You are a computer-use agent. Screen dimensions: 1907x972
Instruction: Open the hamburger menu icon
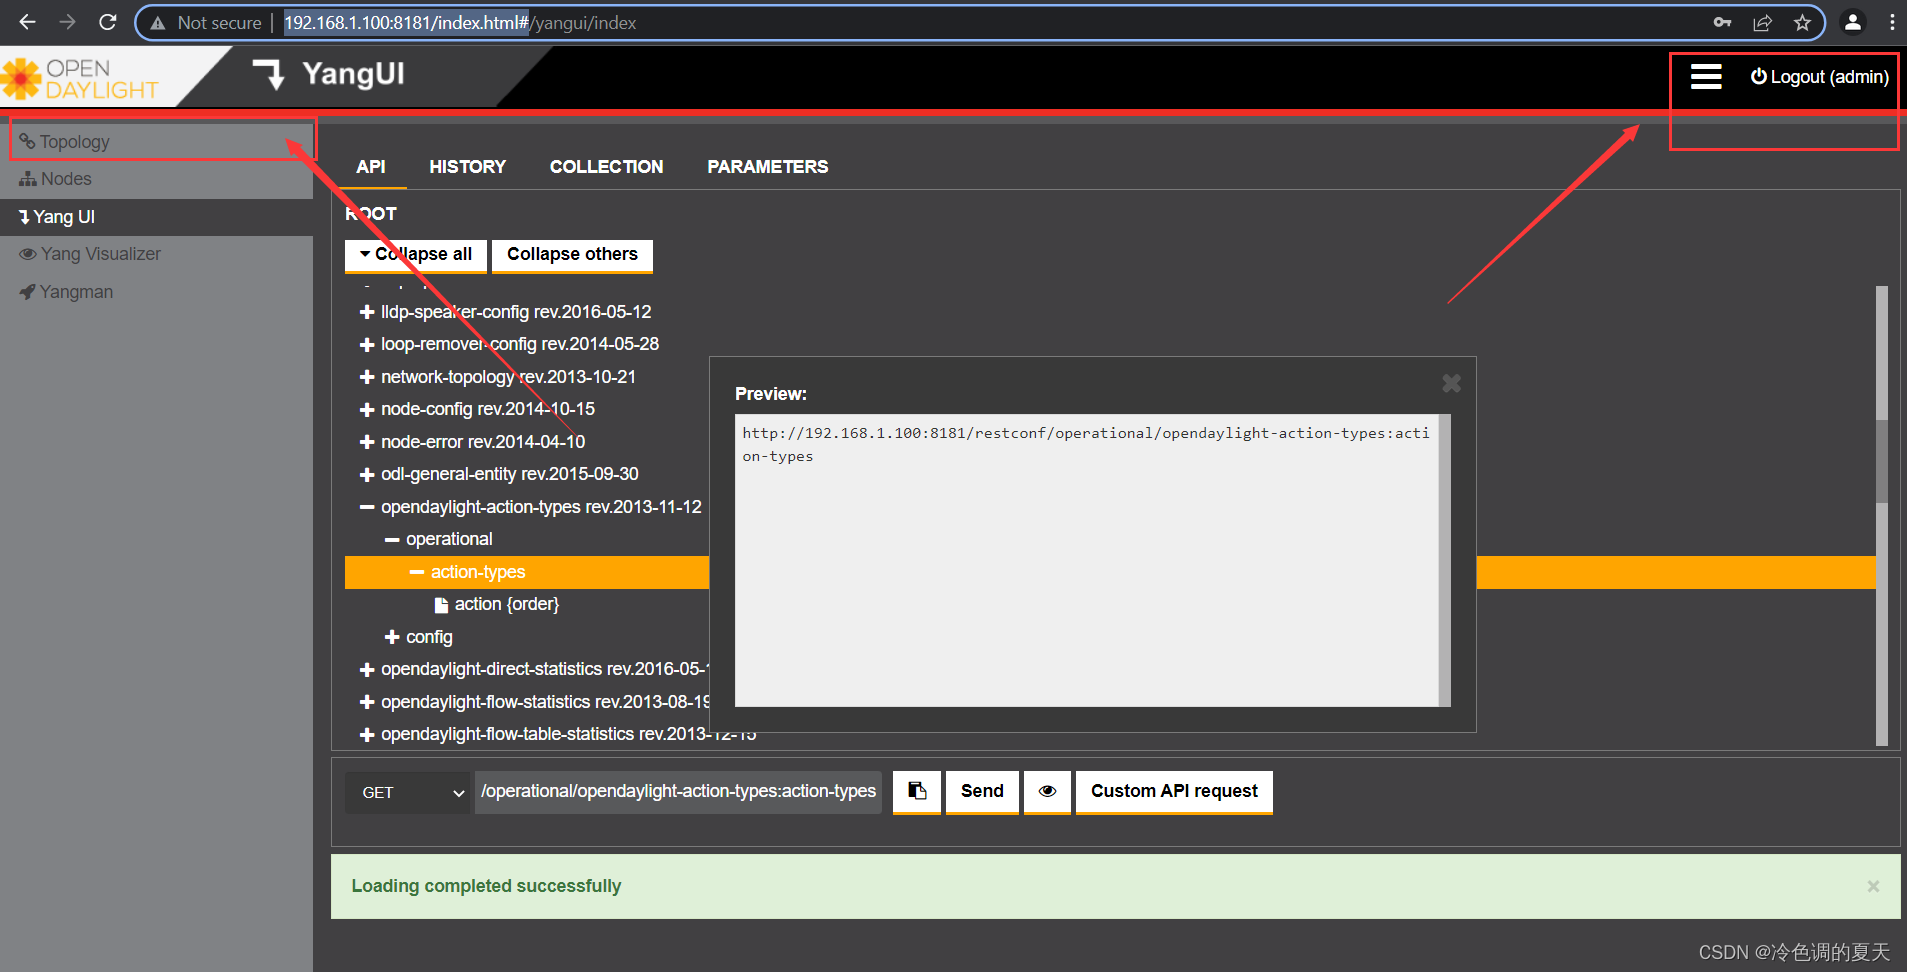click(x=1706, y=77)
